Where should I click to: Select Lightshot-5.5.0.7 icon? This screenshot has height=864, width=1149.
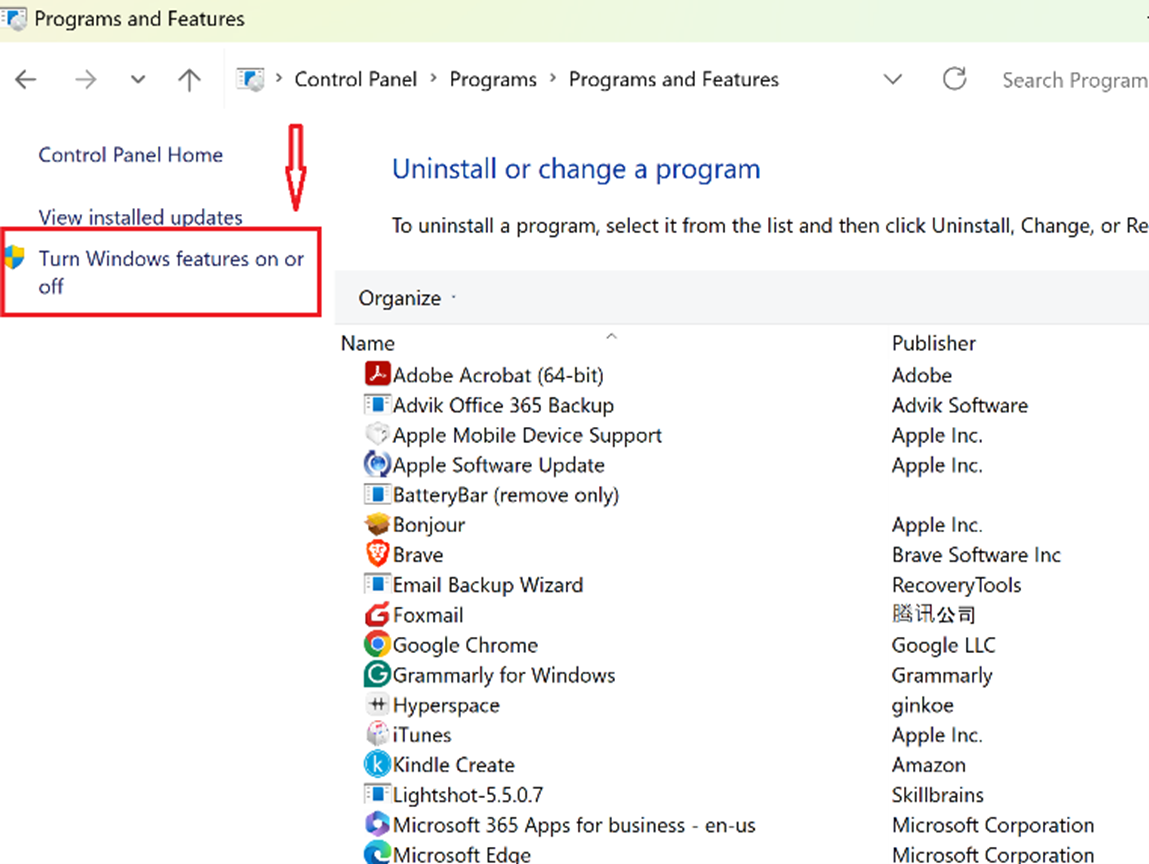point(377,794)
